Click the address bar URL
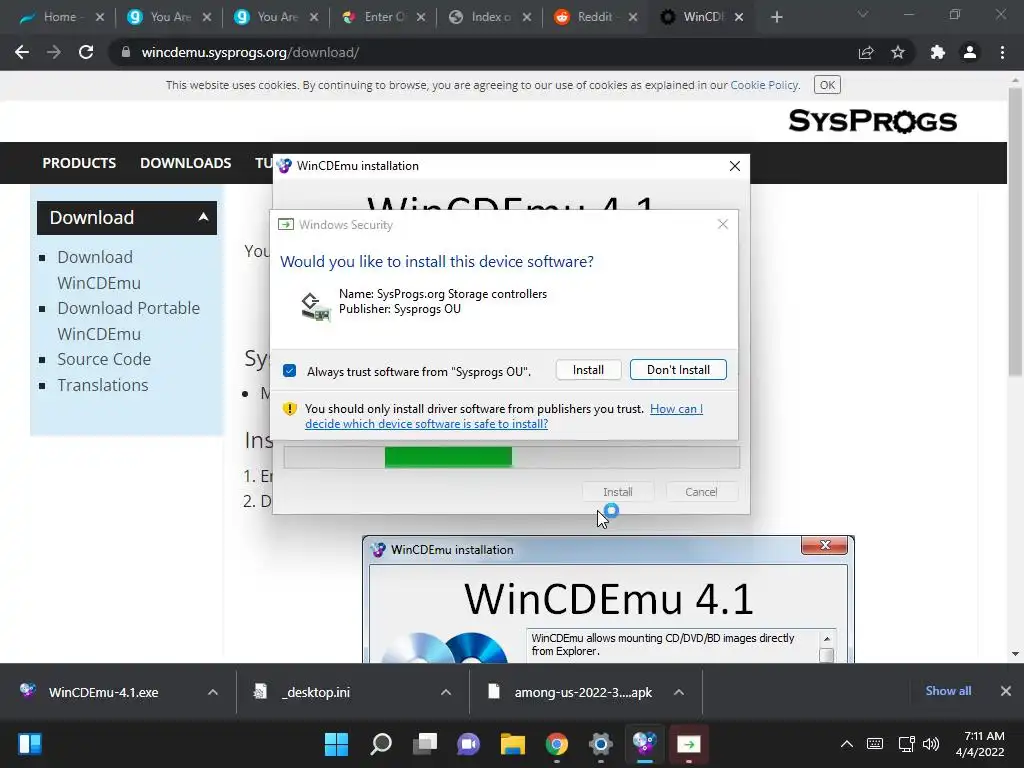 [x=250, y=52]
